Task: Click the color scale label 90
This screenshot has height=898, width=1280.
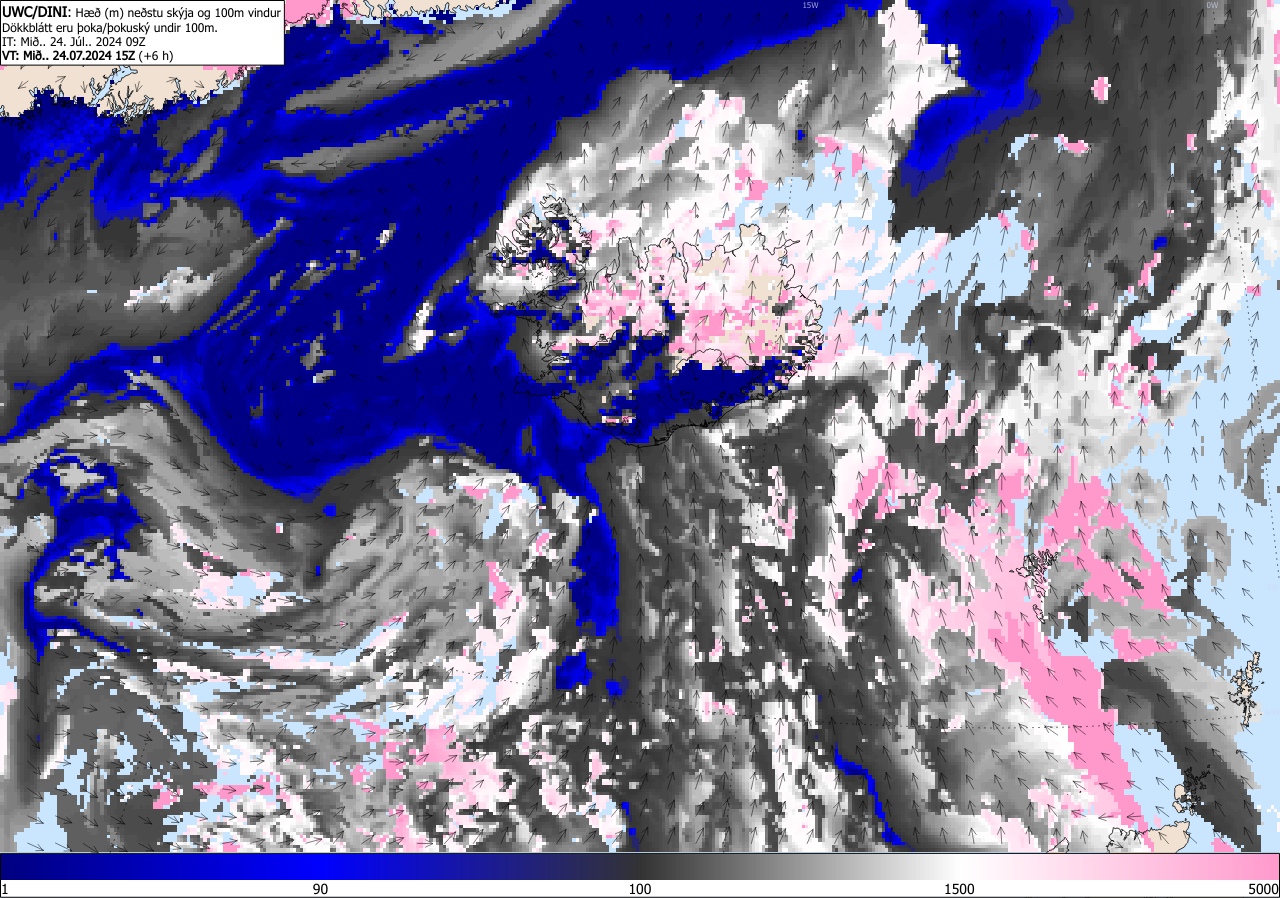Action: click(x=320, y=889)
